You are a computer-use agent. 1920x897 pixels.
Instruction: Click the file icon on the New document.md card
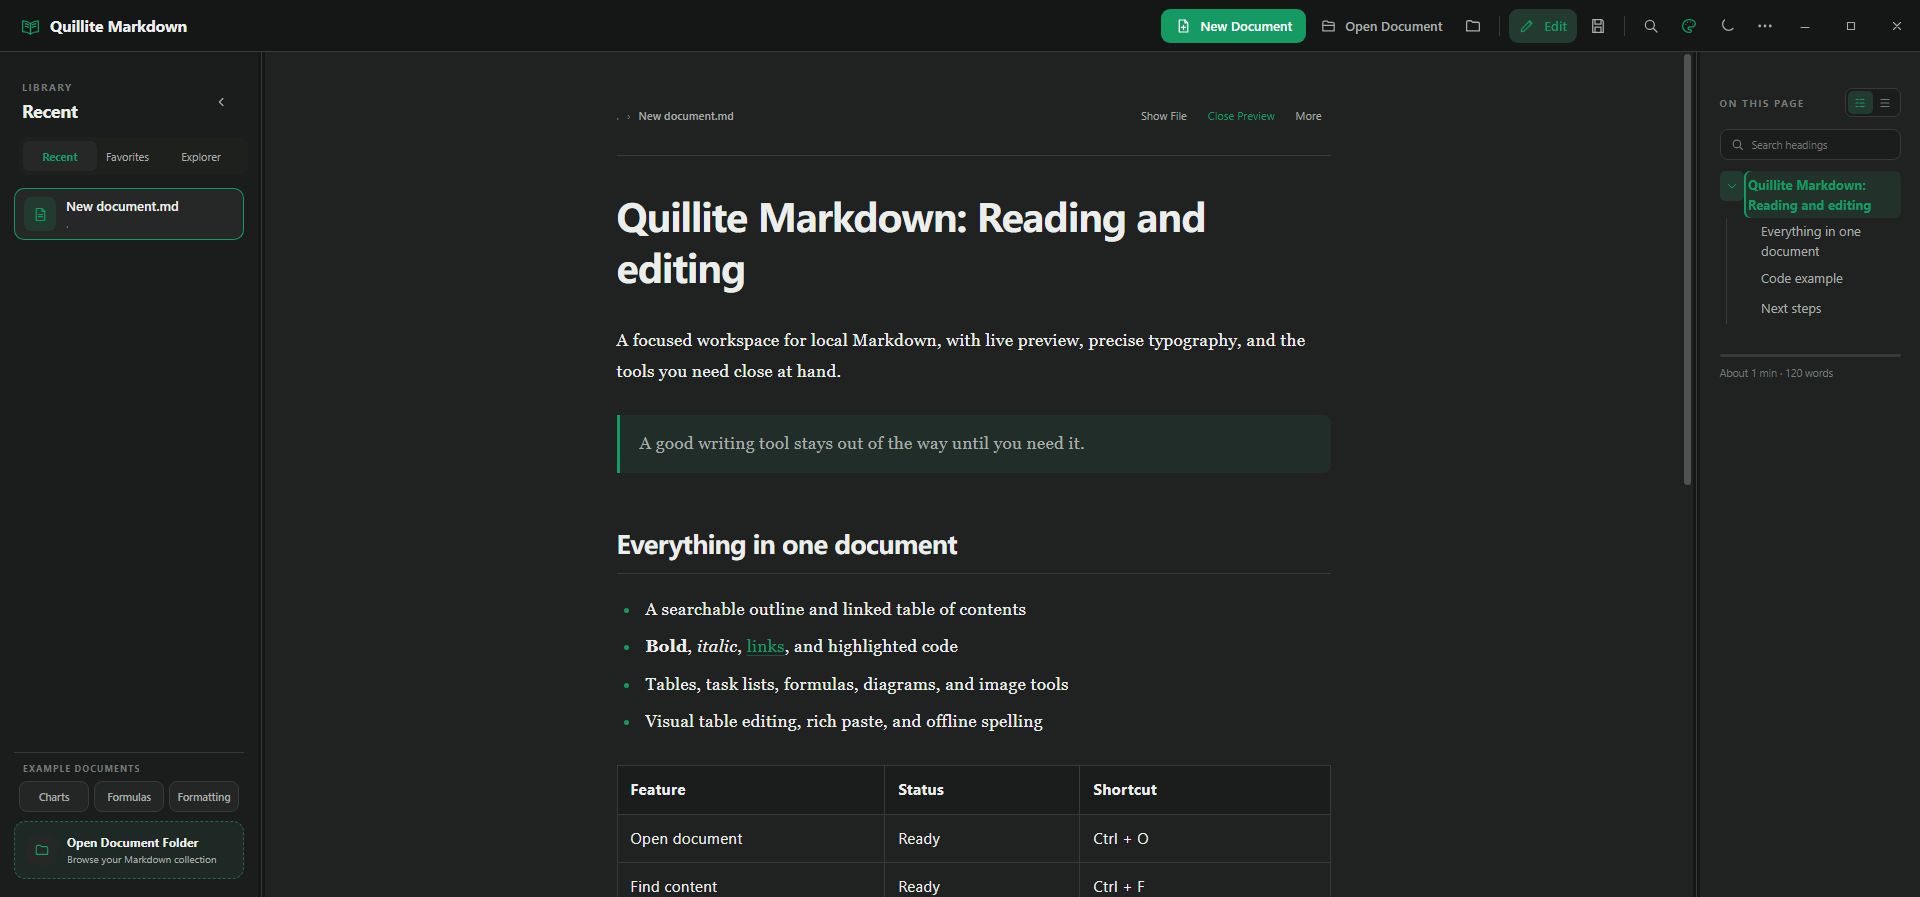pyautogui.click(x=40, y=214)
